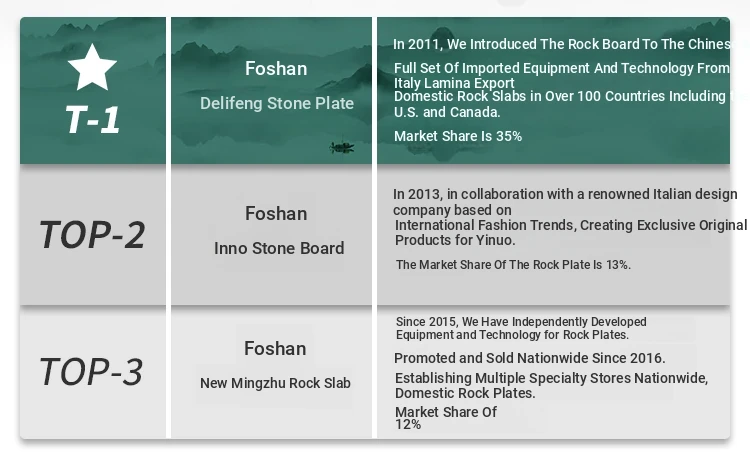This screenshot has width=750, height=460.
Task: Select the TOP-3 rank label
Action: tap(91, 372)
